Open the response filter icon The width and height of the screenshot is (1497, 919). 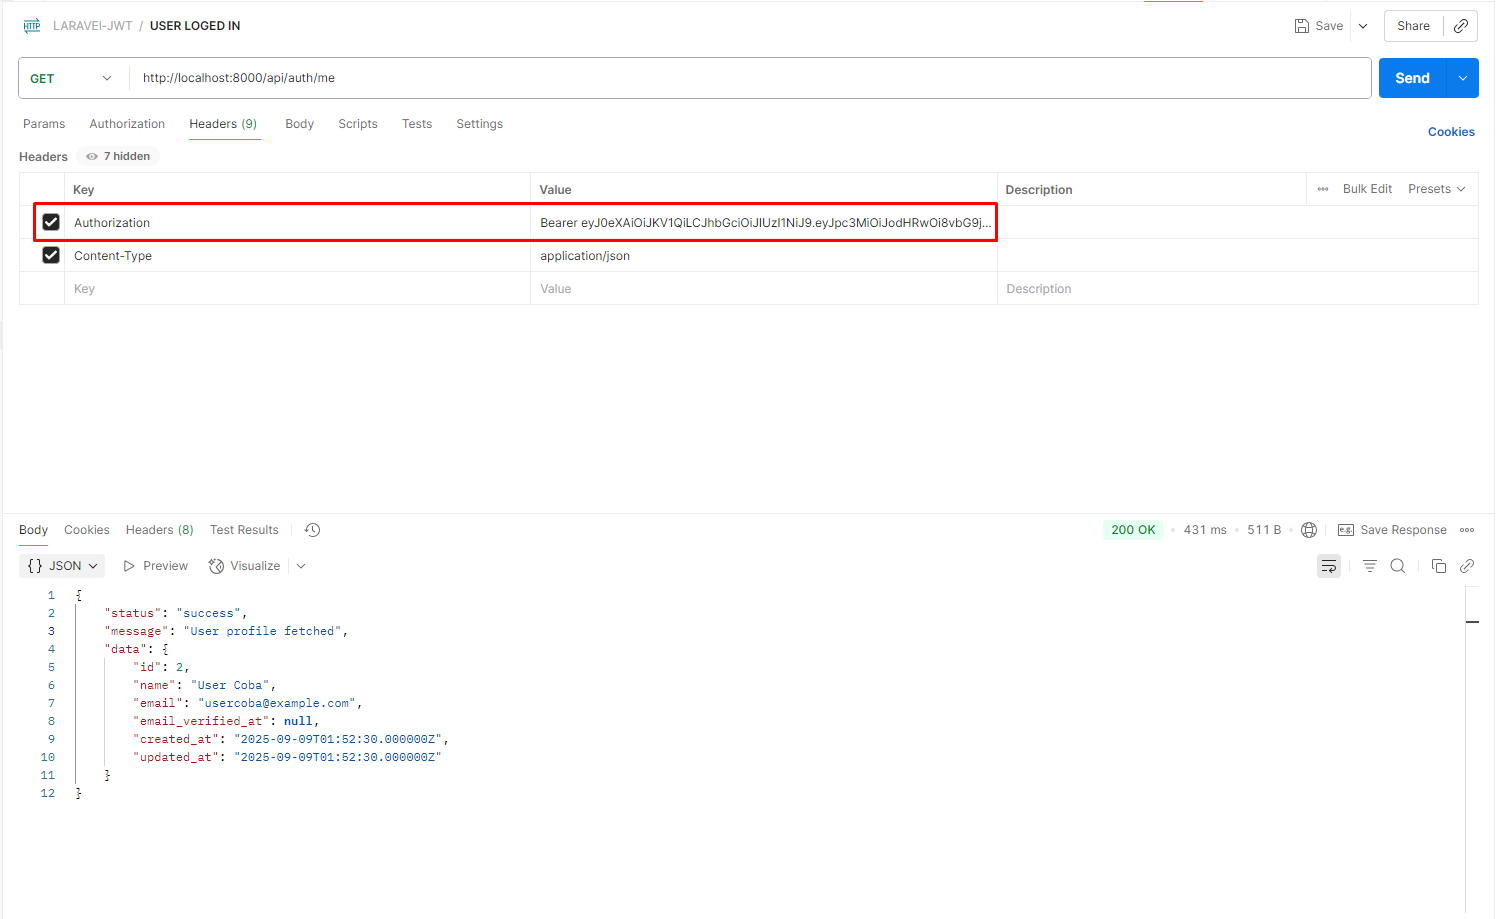(1369, 566)
